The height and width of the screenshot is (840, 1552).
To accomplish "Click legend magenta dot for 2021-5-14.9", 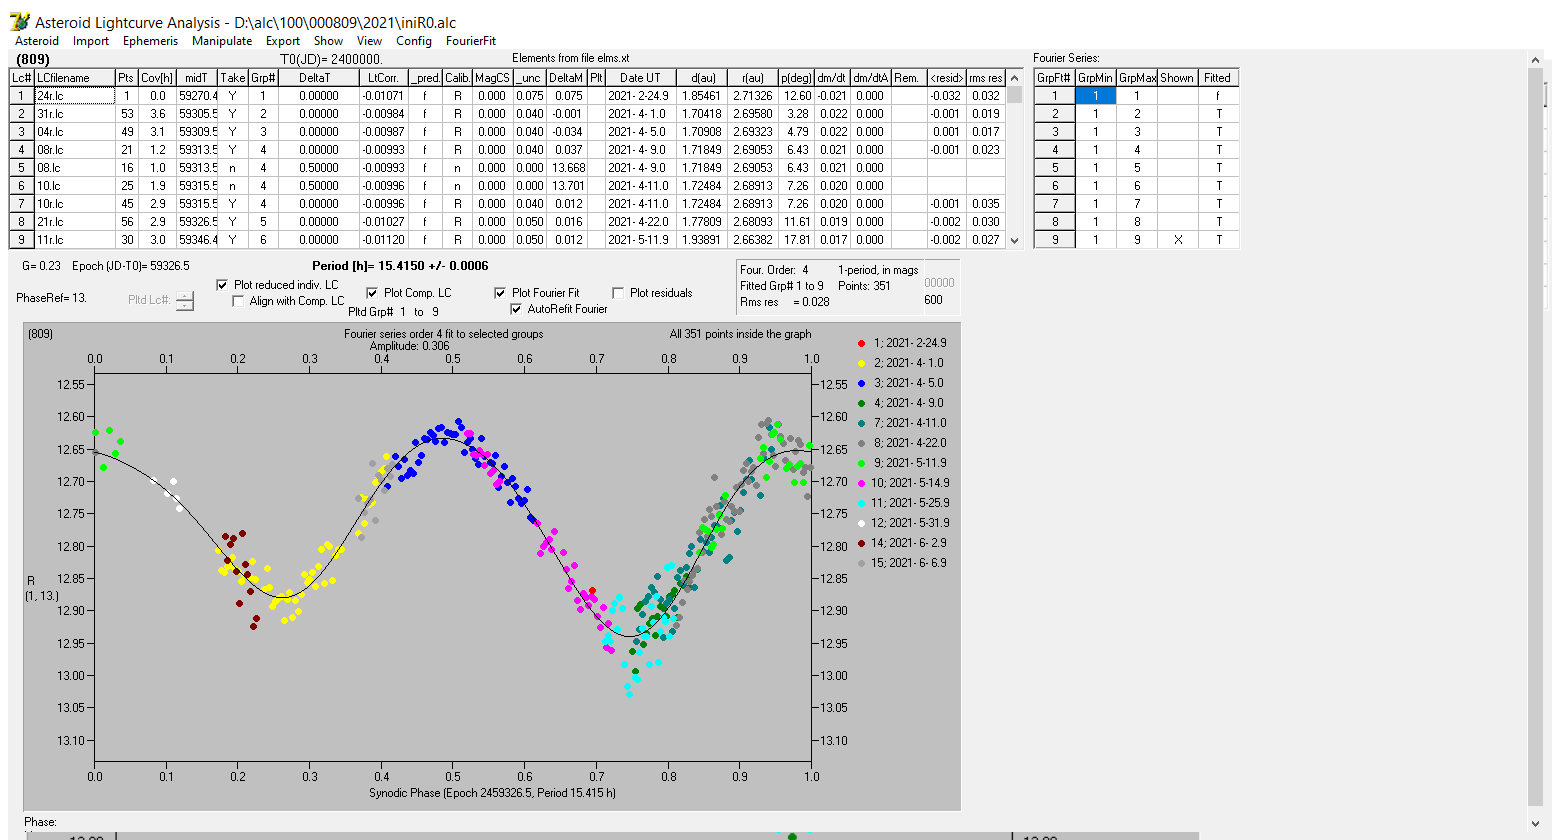I will pyautogui.click(x=861, y=483).
